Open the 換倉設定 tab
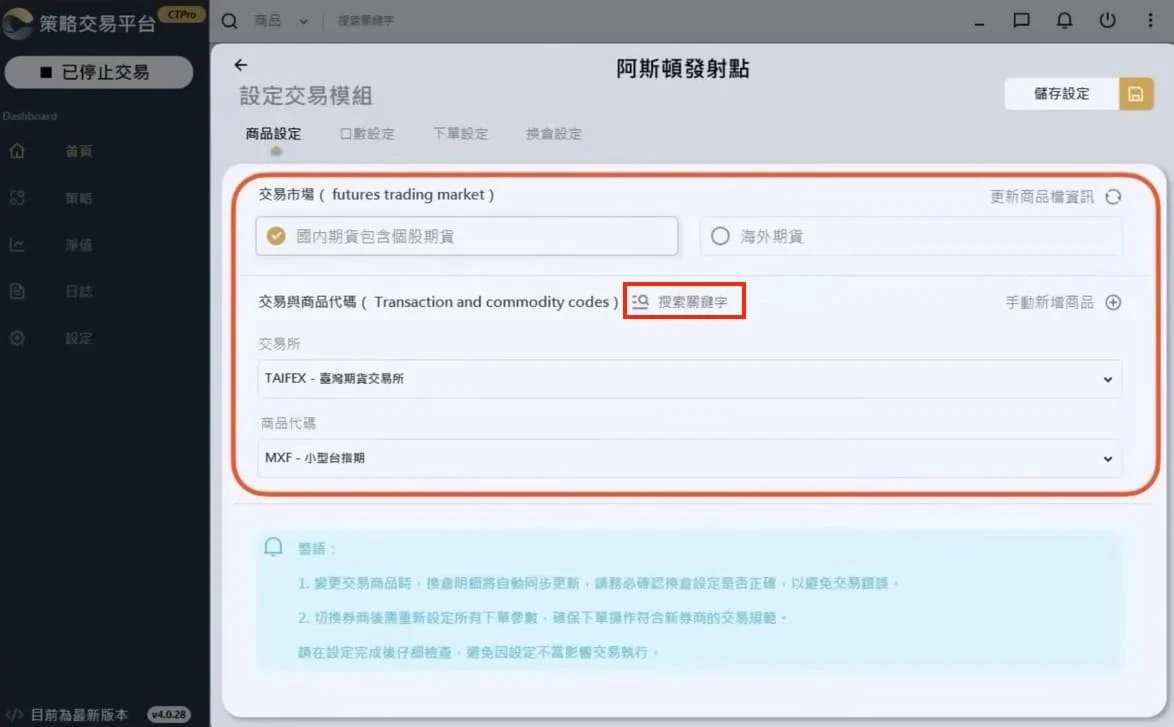The image size is (1174, 727). coord(553,132)
